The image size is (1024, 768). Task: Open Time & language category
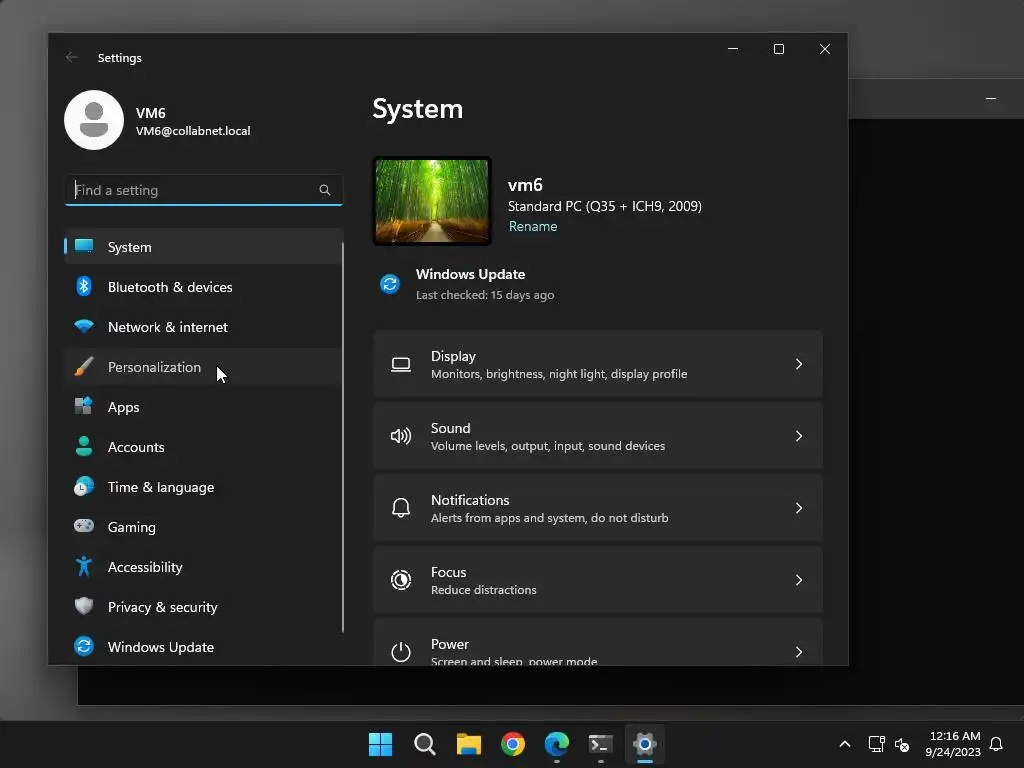coord(204,487)
